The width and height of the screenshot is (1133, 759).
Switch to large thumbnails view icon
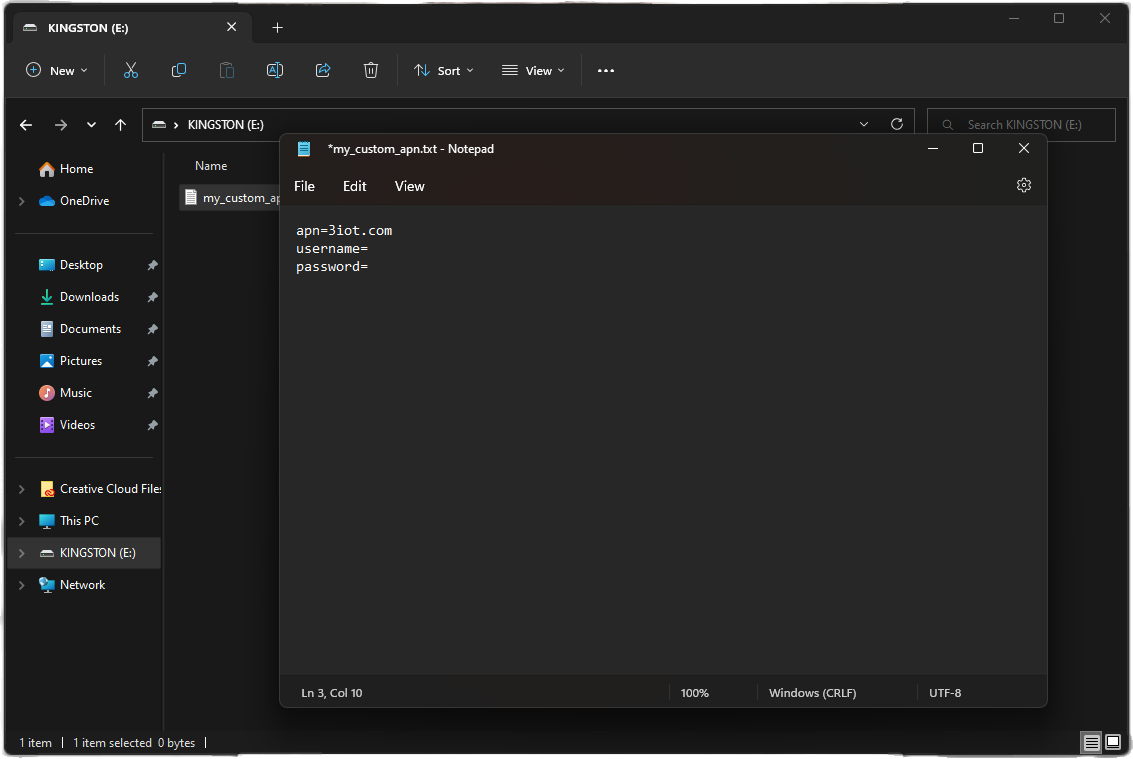(x=1113, y=742)
